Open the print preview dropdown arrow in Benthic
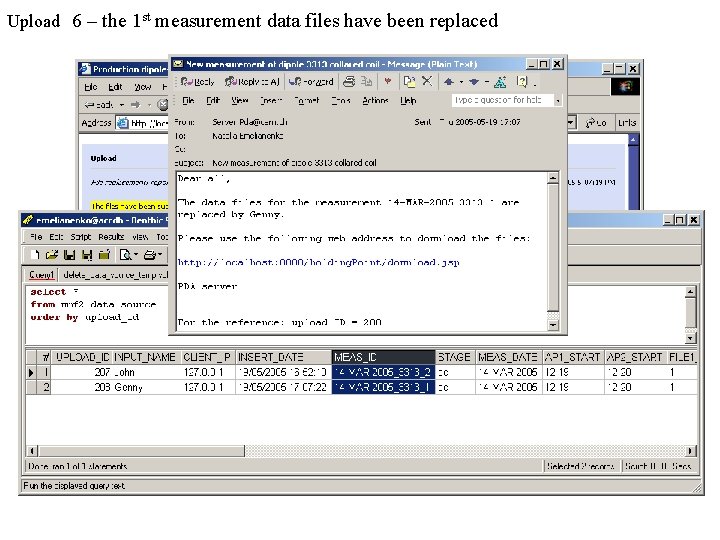This screenshot has width=720, height=540. [136, 254]
